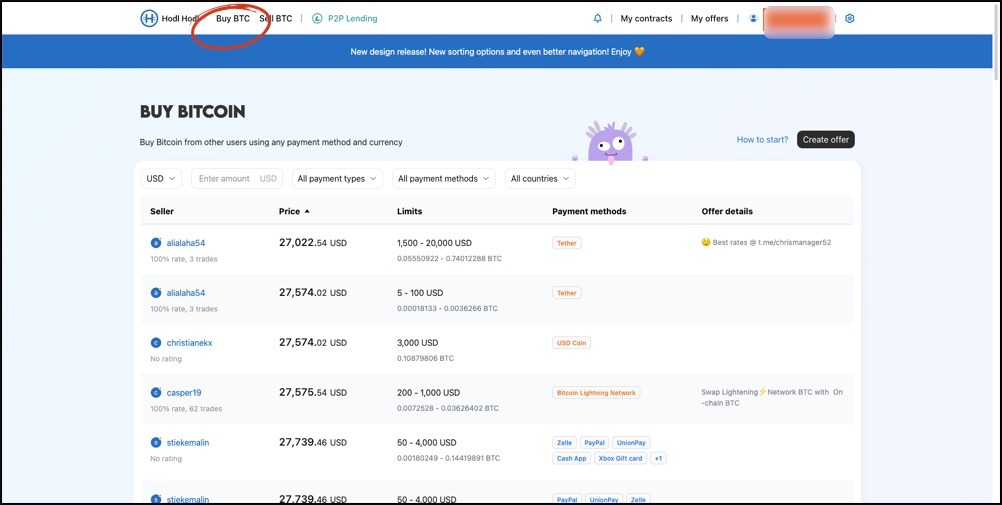Click the Price sort arrow

307,211
